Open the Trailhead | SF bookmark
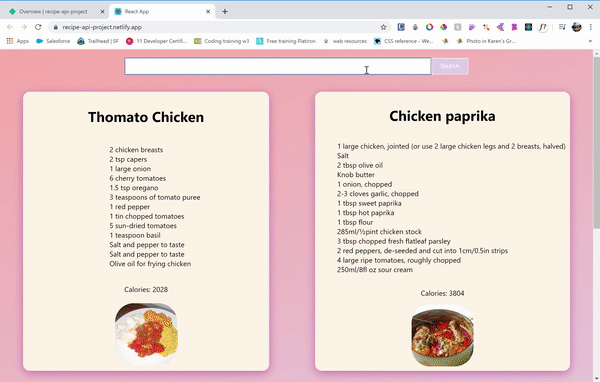Screen dimensions: 600x382 (98, 41)
